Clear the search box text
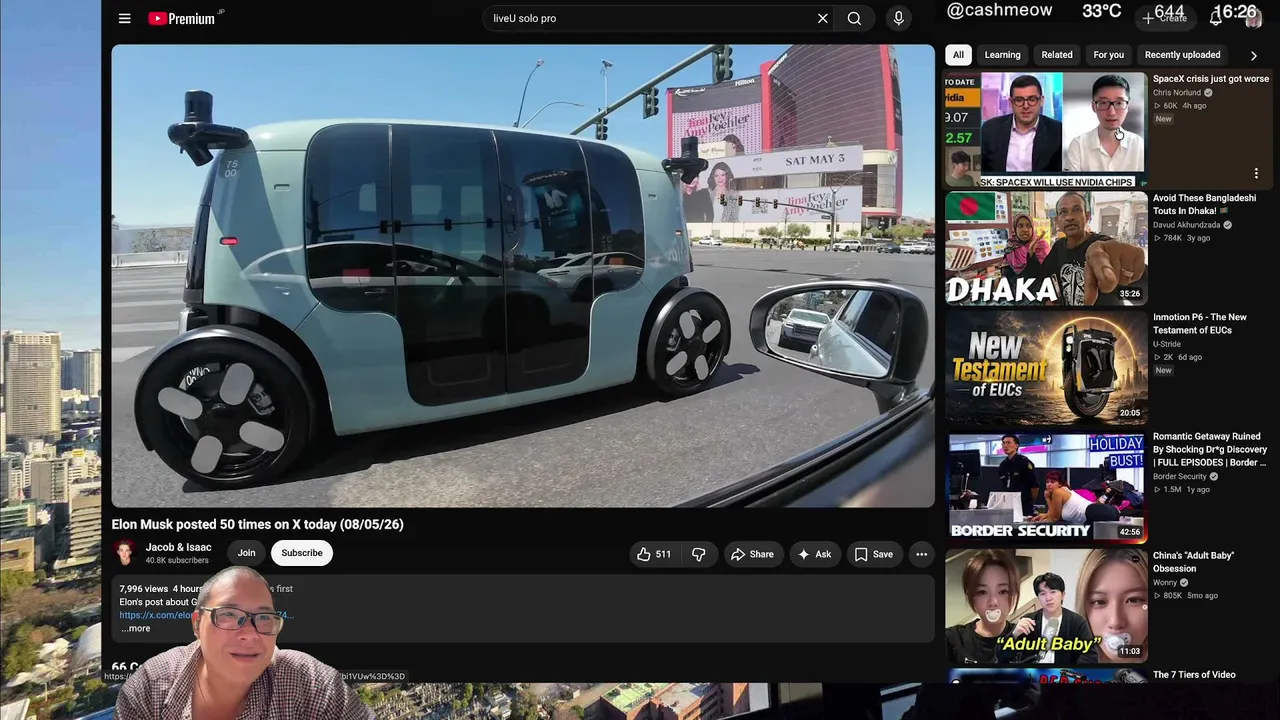Viewport: 1280px width, 720px height. [823, 18]
